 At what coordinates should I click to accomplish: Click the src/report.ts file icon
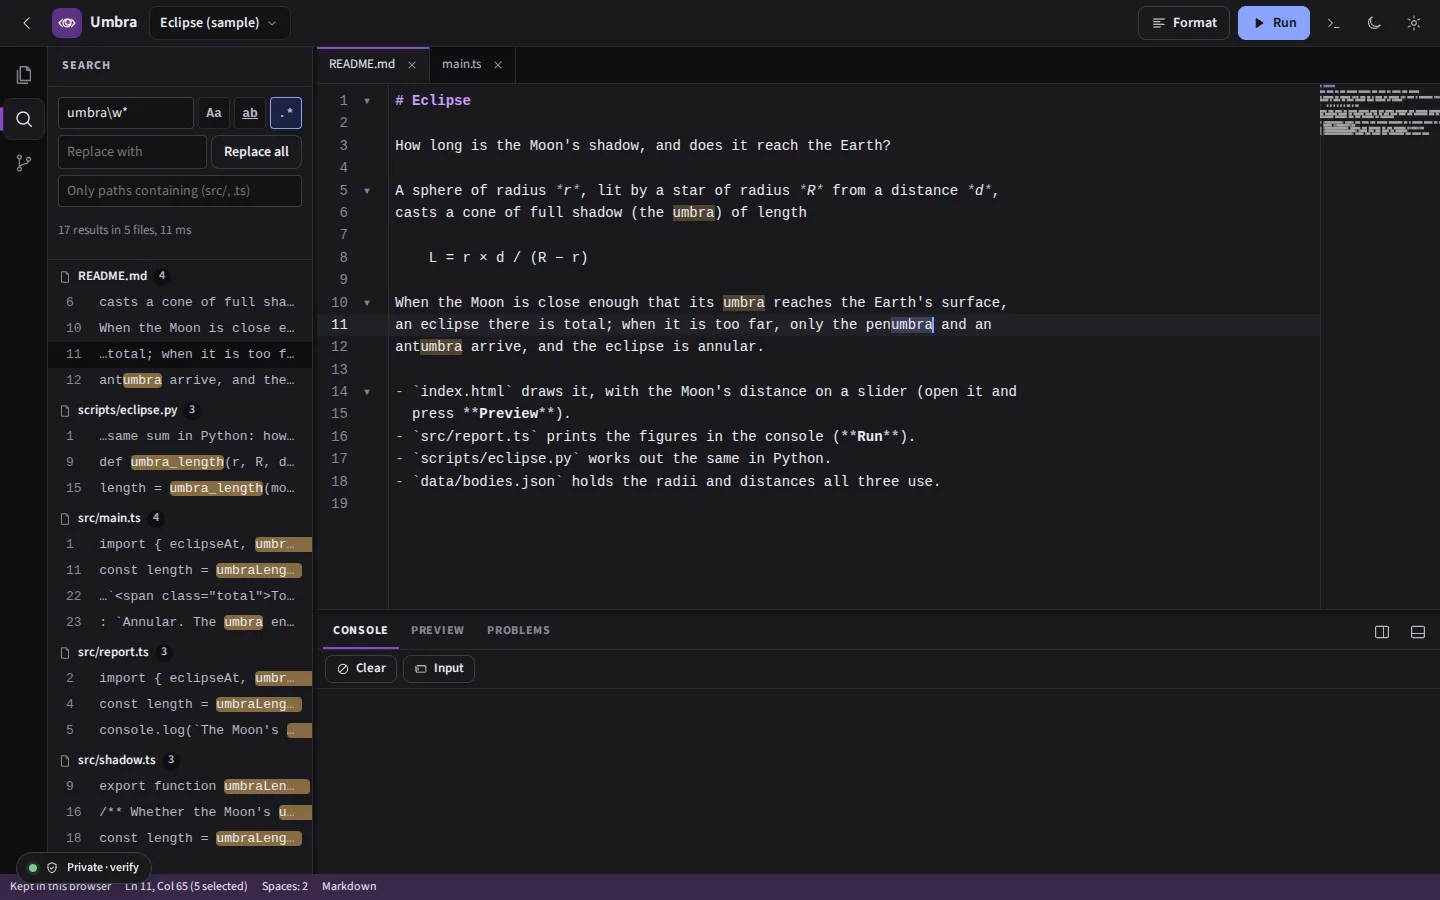(65, 652)
